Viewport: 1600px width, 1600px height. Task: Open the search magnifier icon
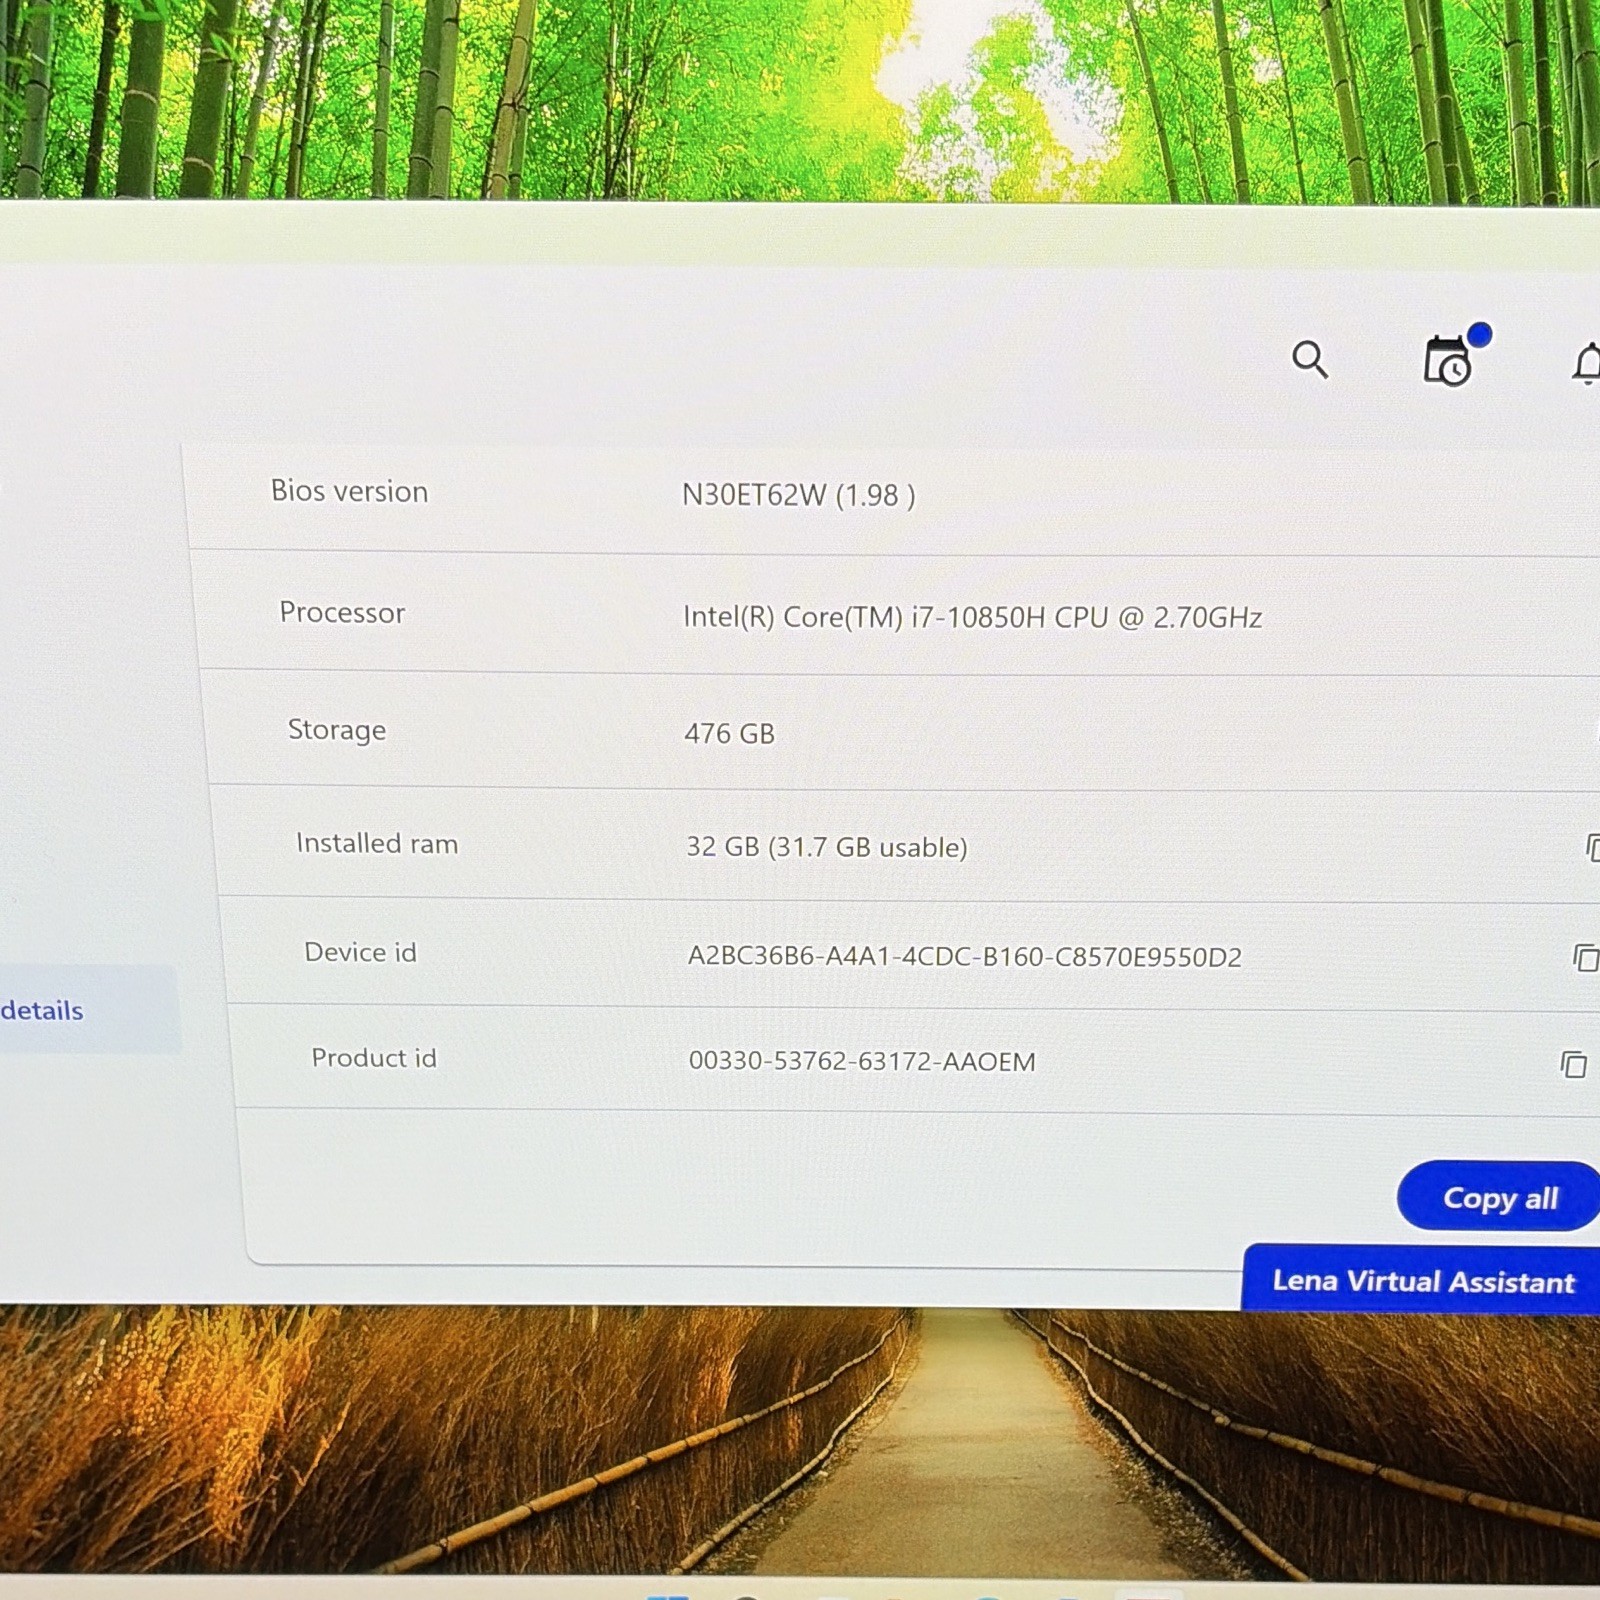[x=1310, y=359]
